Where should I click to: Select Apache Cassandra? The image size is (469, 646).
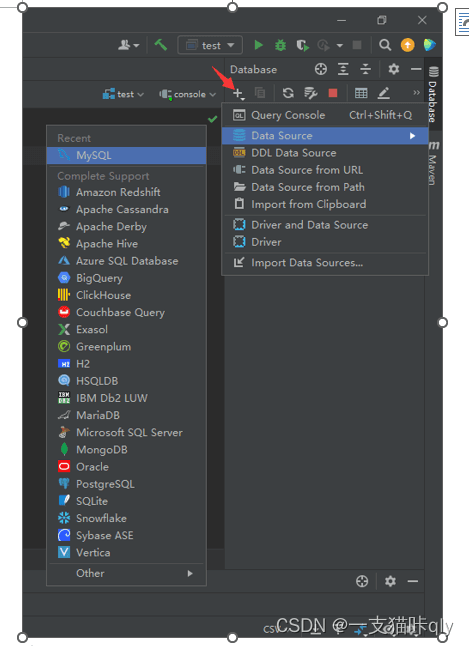[127, 210]
